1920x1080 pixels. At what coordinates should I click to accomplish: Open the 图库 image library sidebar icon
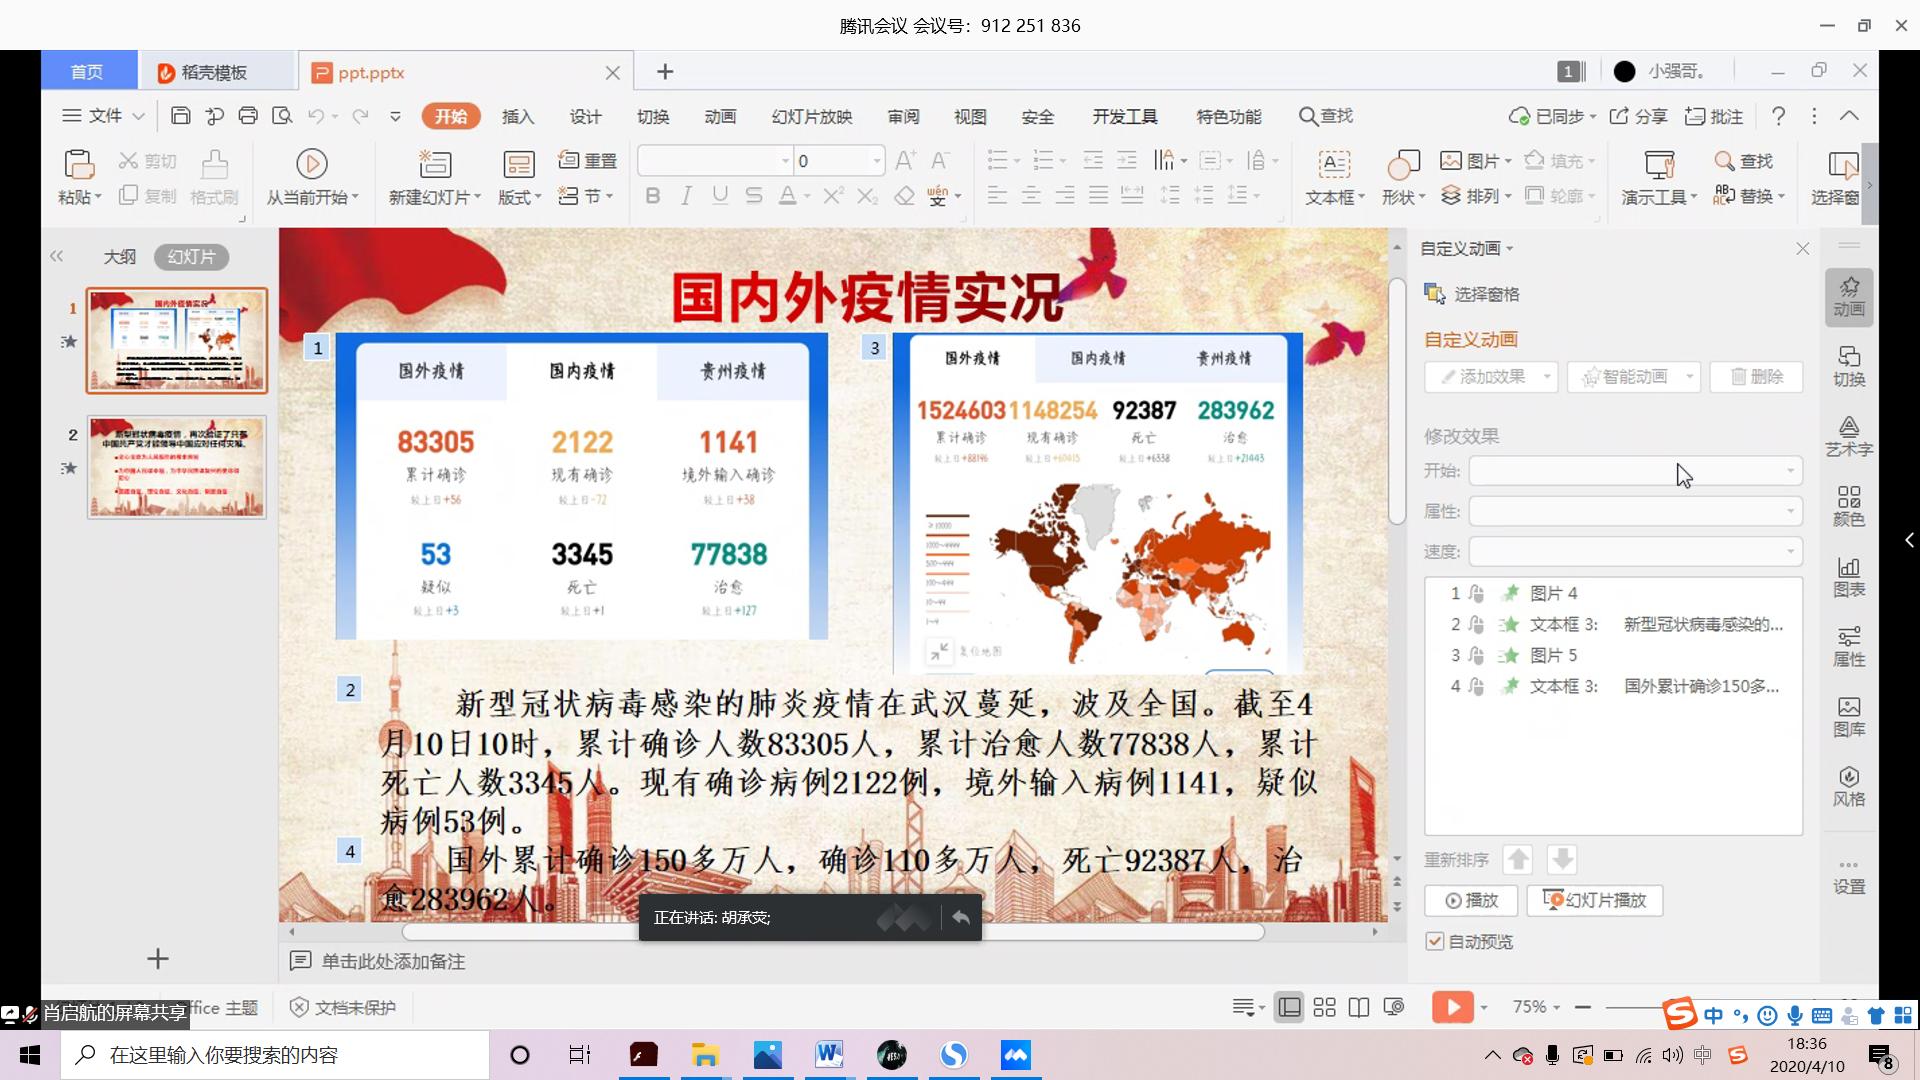click(1848, 716)
